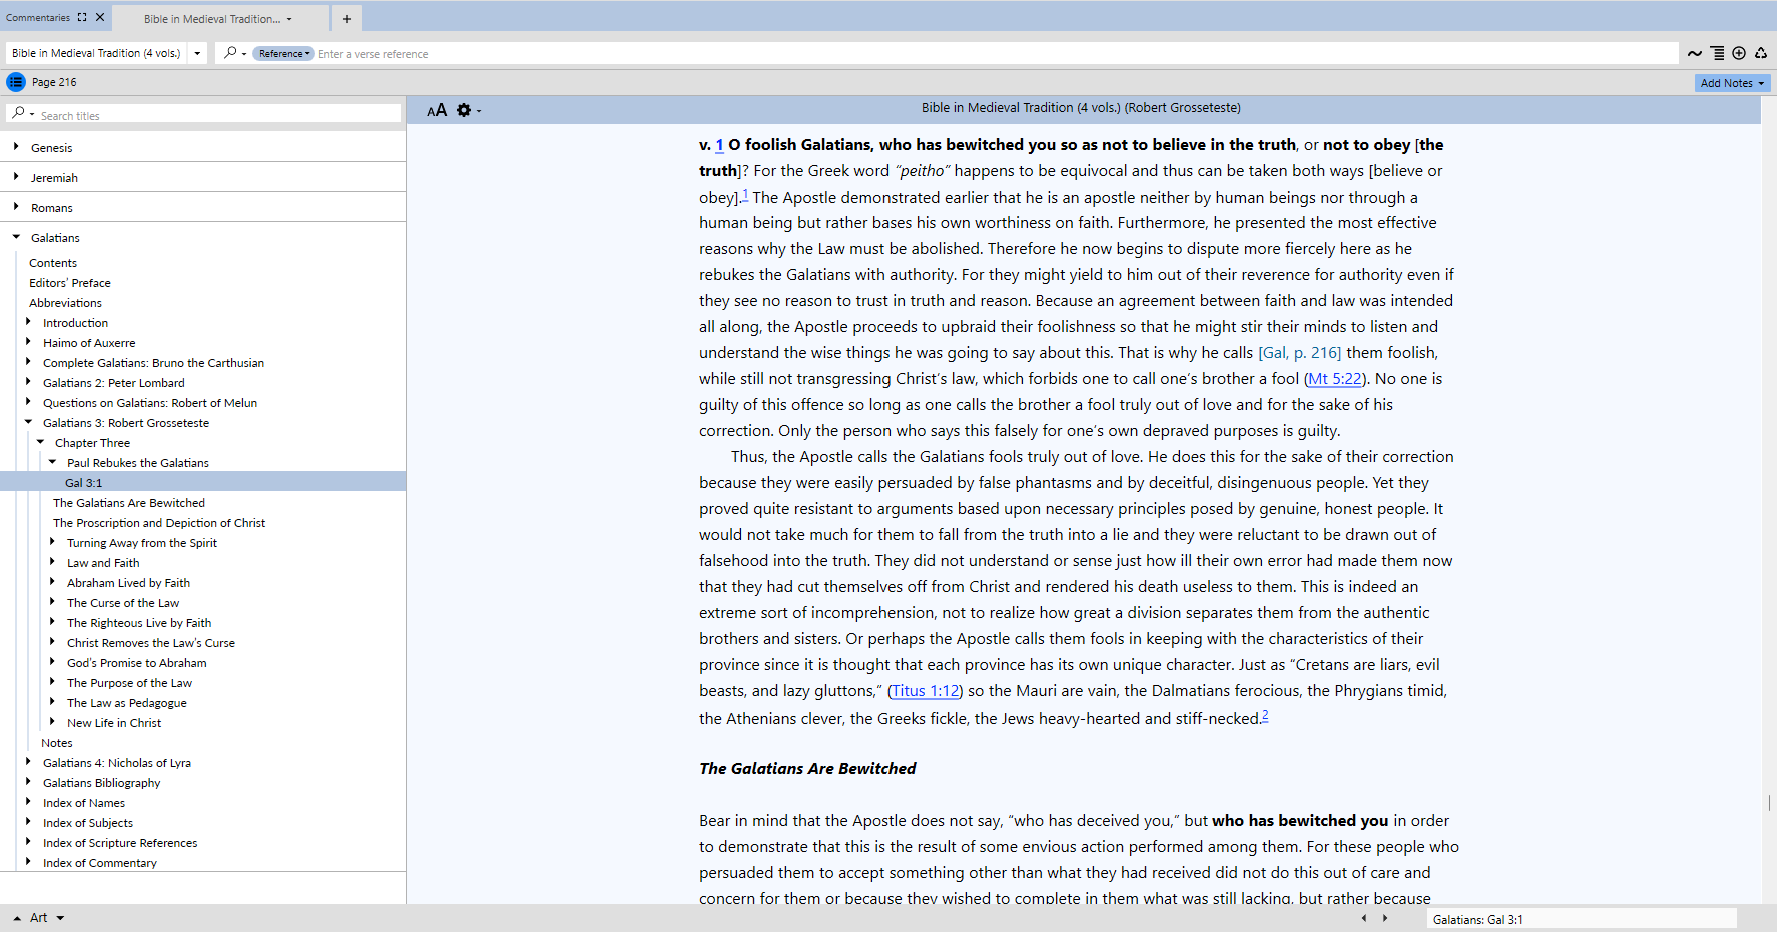Open The Proscription and Depiction of Christ
The image size is (1778, 932).
tap(159, 523)
